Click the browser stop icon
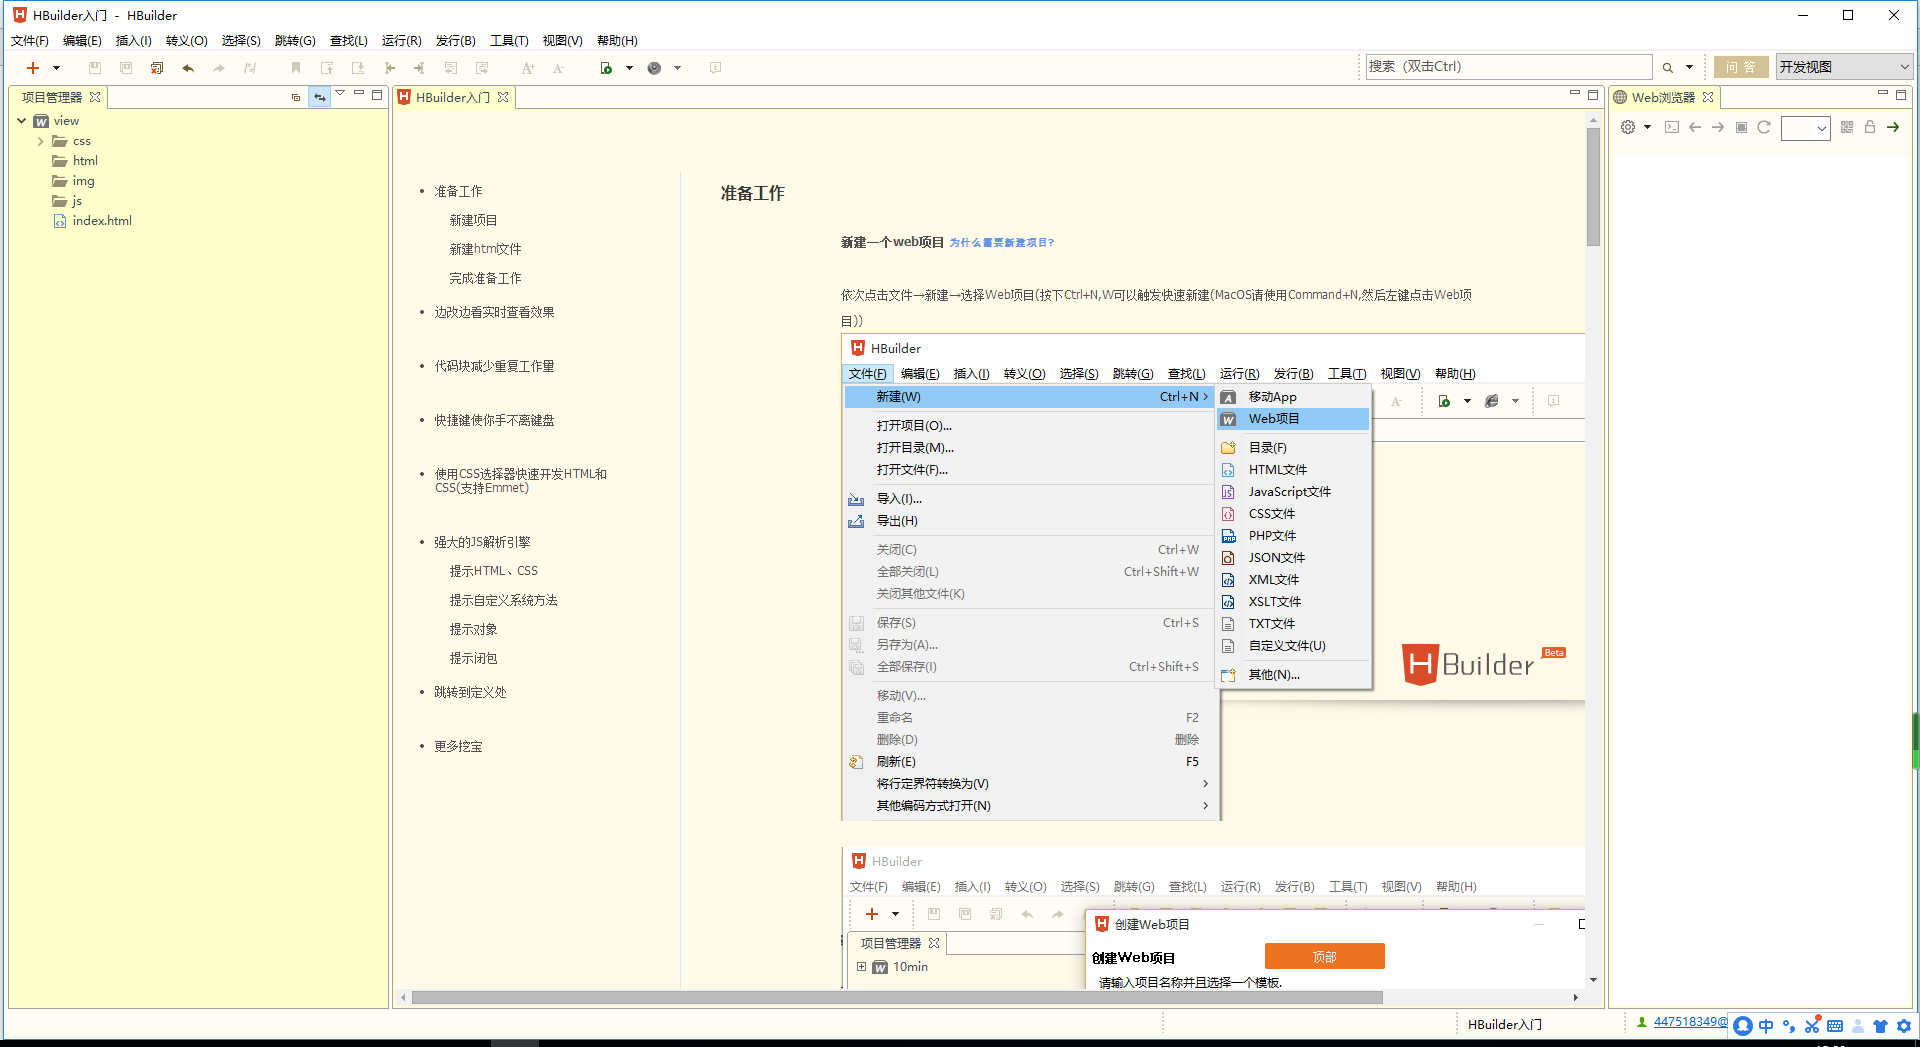This screenshot has height=1047, width=1920. coord(1741,127)
